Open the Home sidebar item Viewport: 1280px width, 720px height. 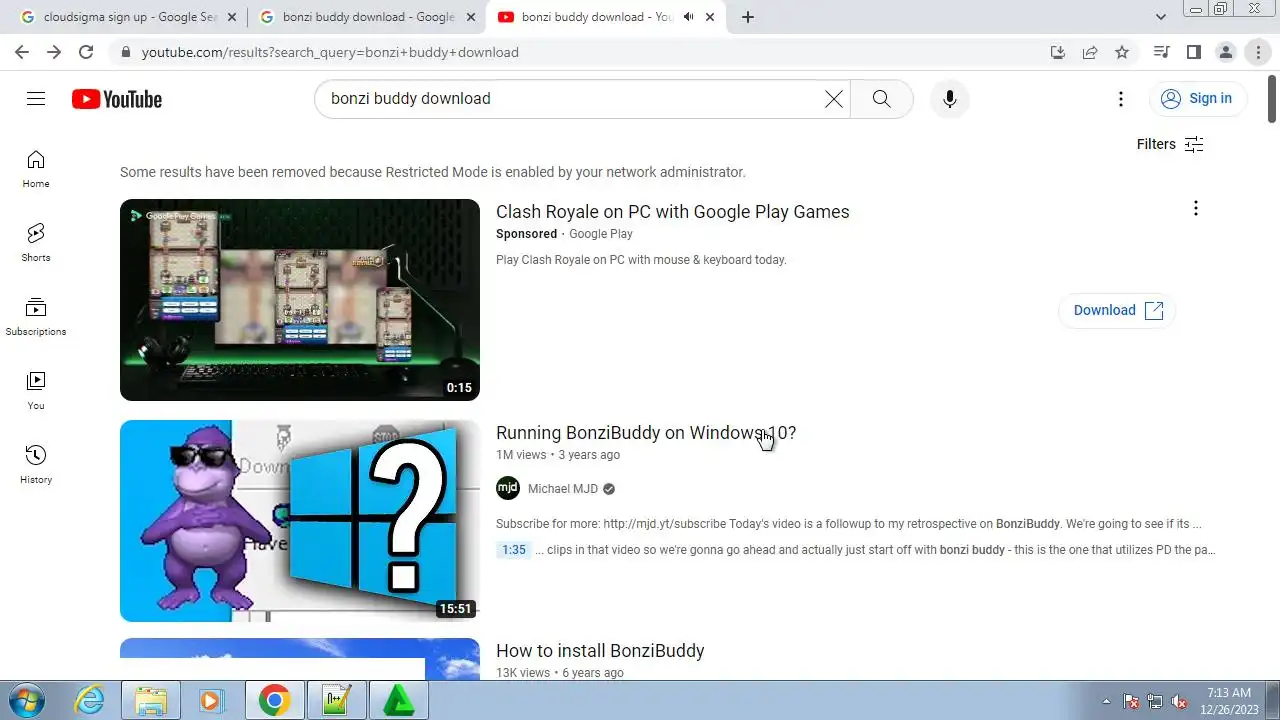[x=36, y=169]
